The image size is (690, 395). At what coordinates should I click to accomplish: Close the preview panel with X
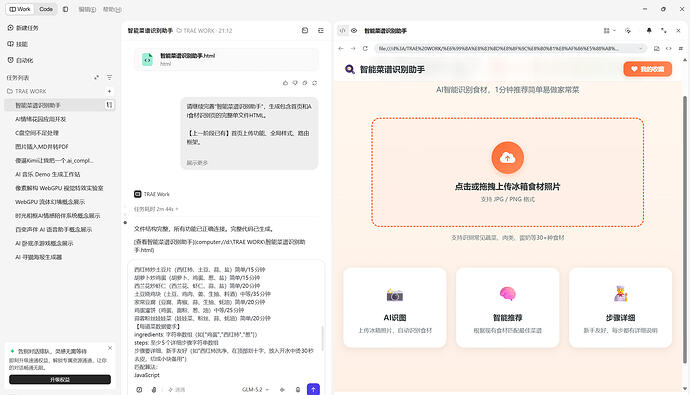coord(679,30)
